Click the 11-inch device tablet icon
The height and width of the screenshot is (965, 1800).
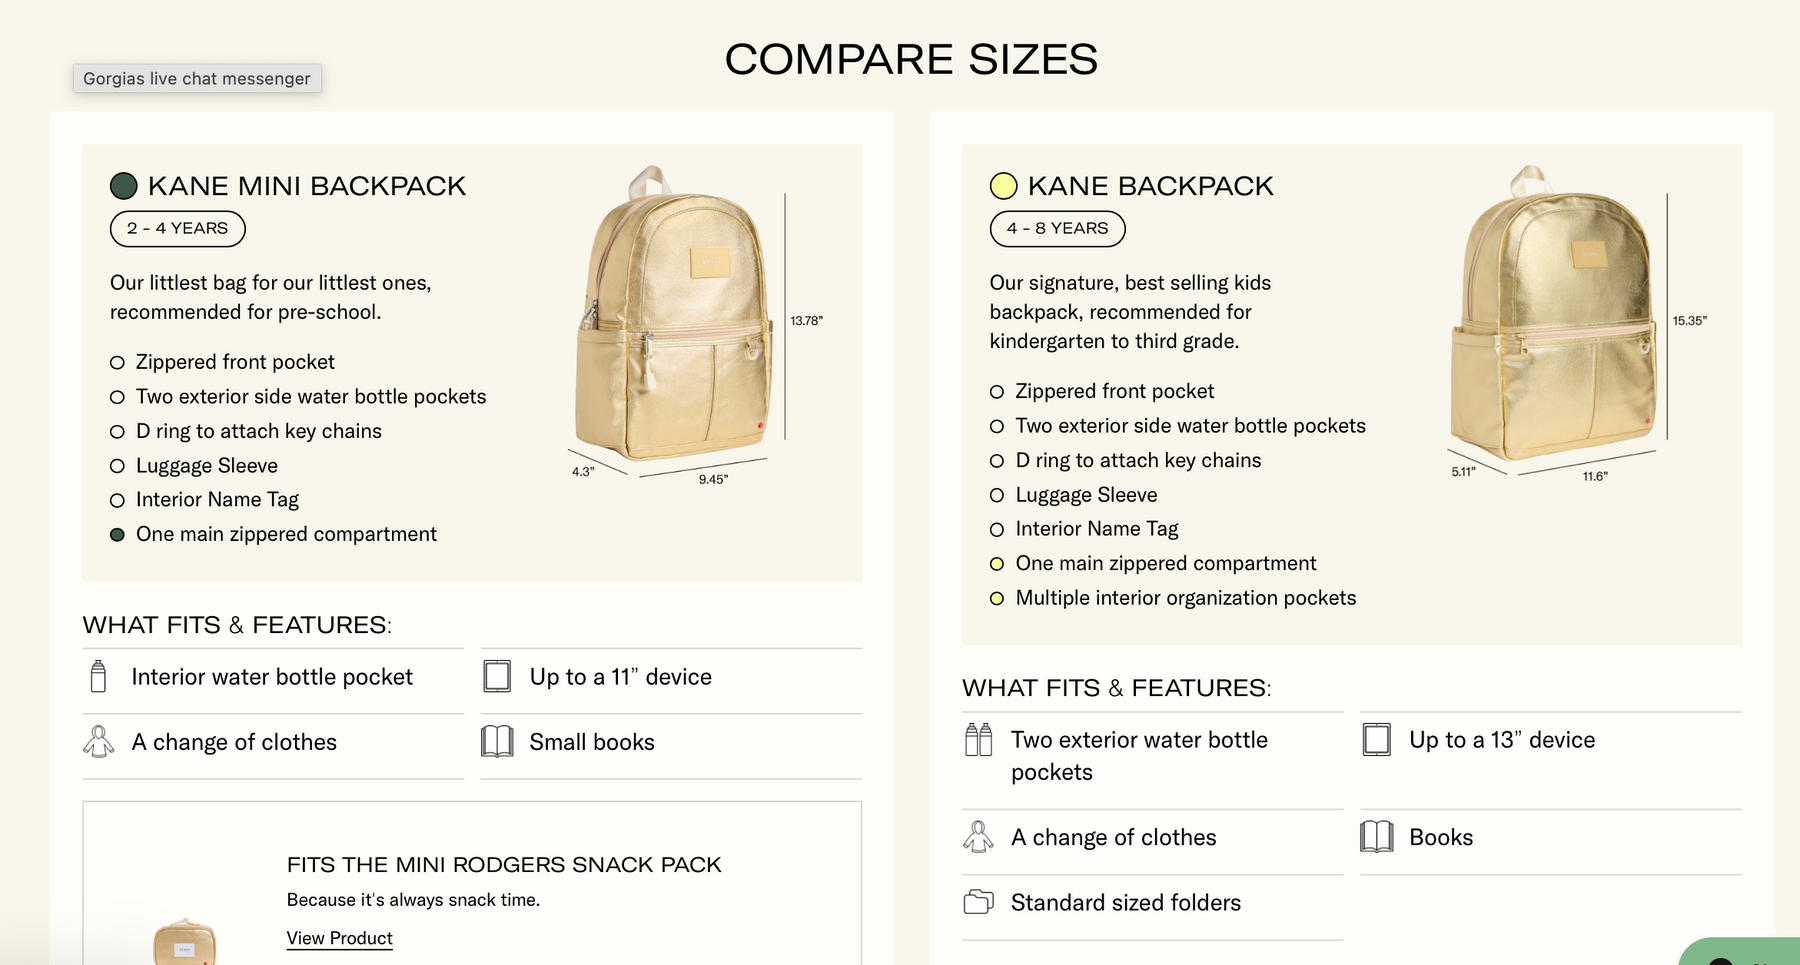pyautogui.click(x=497, y=677)
